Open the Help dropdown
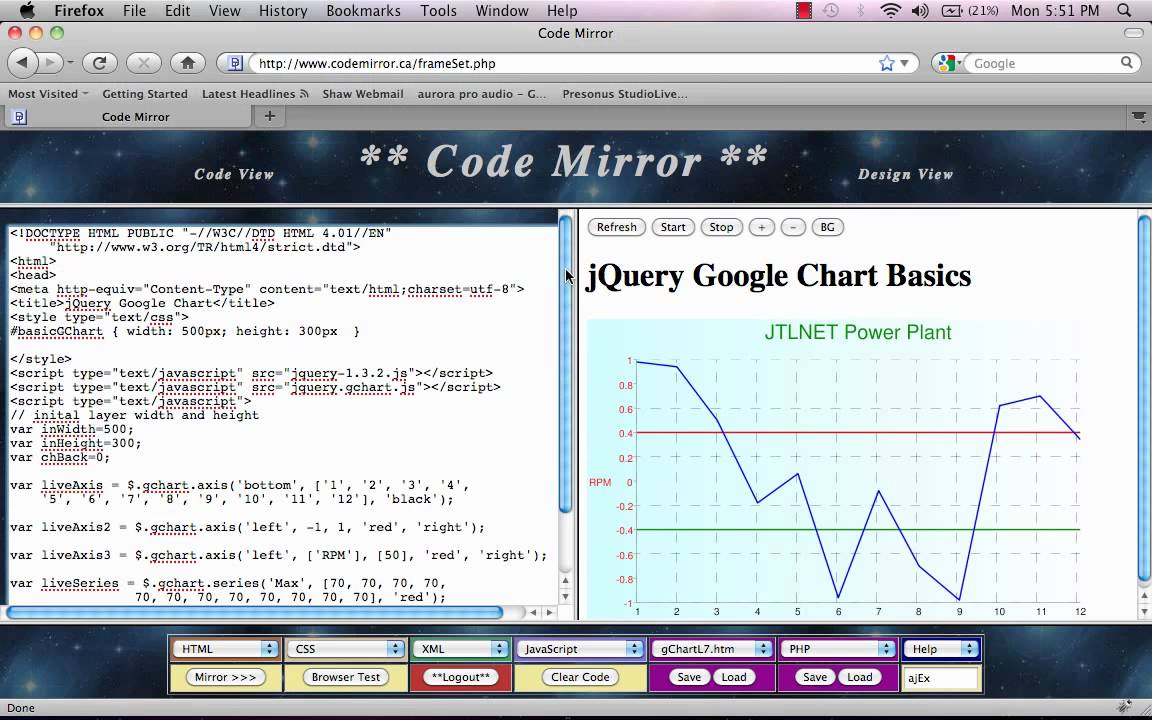Screen dimensions: 1152x720 pos(940,649)
